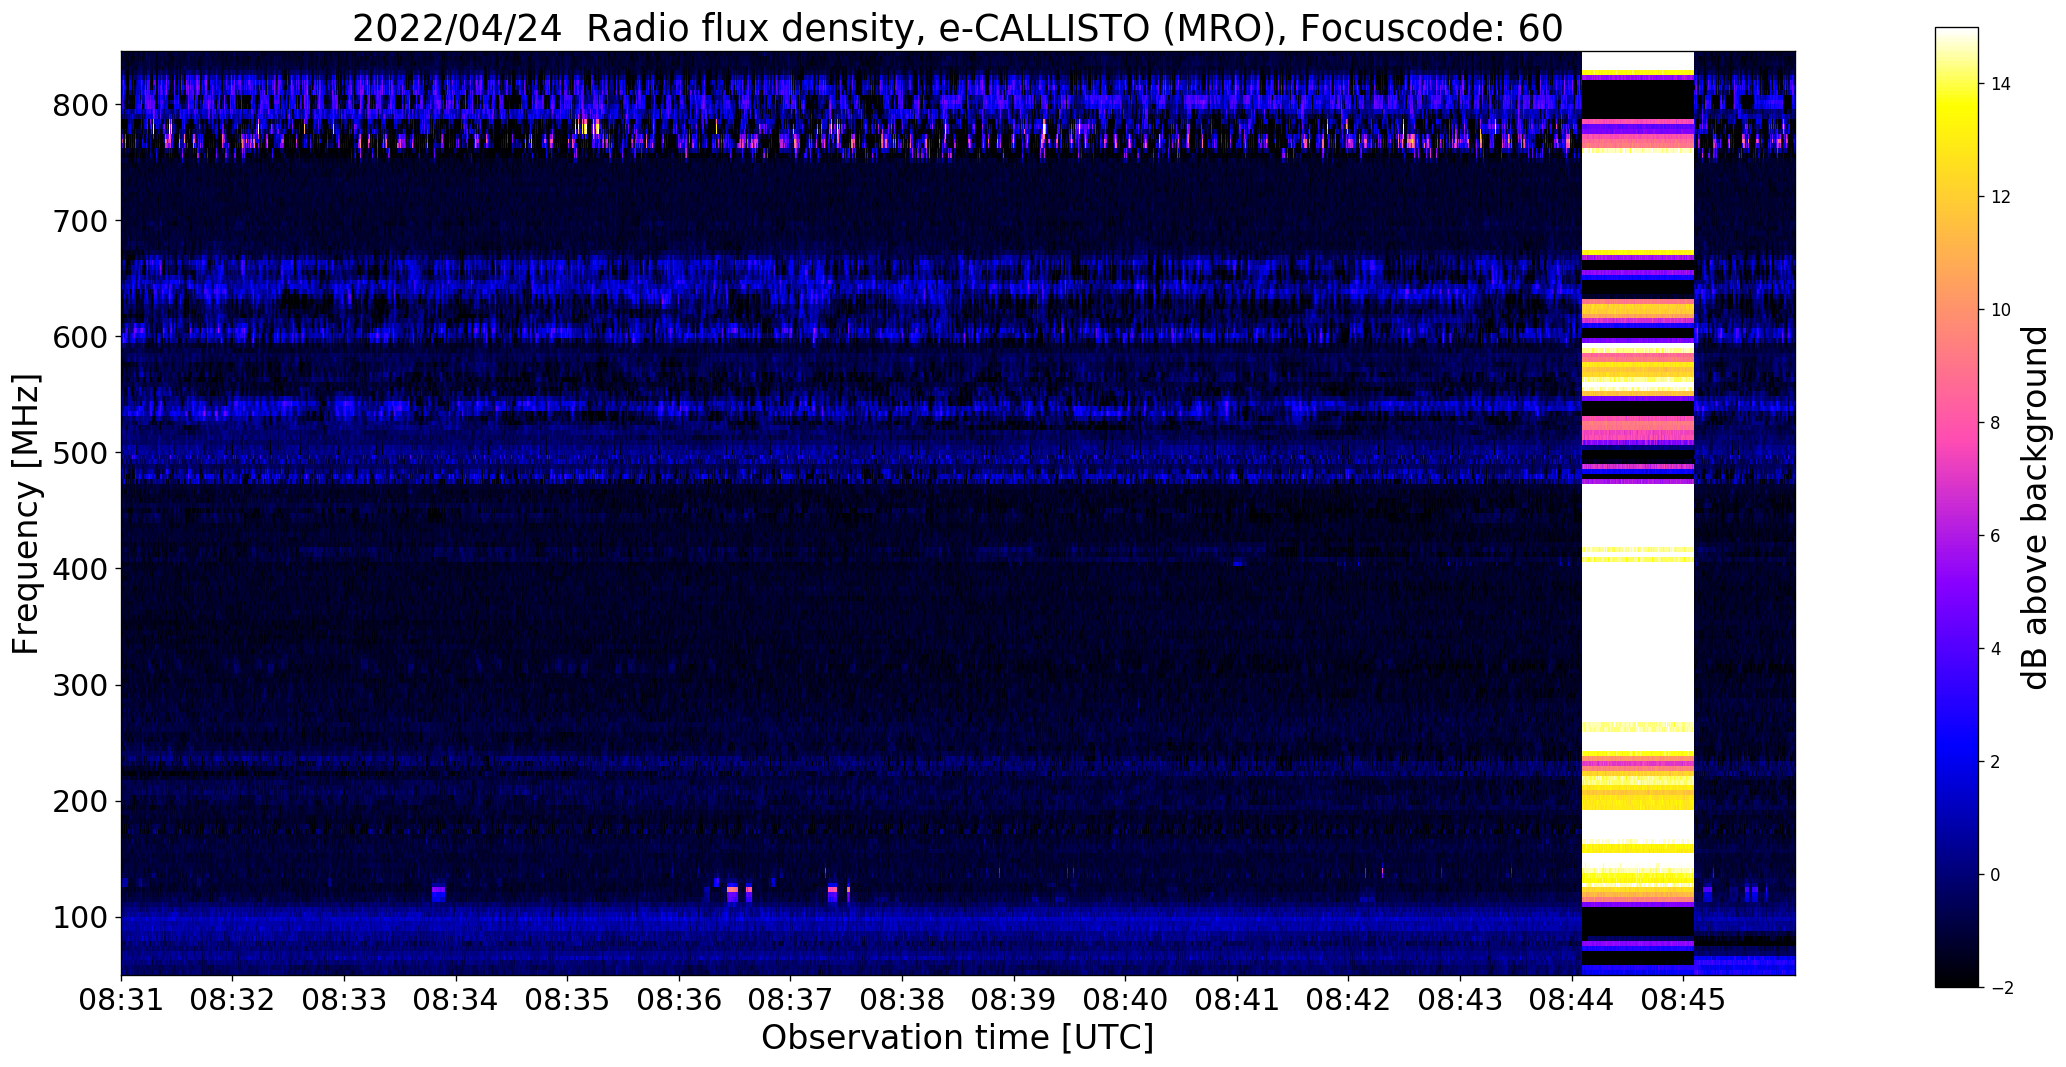Screen dimensions: 2066x1067
Task: Click the colorbar tick value 12
Action: [2001, 197]
